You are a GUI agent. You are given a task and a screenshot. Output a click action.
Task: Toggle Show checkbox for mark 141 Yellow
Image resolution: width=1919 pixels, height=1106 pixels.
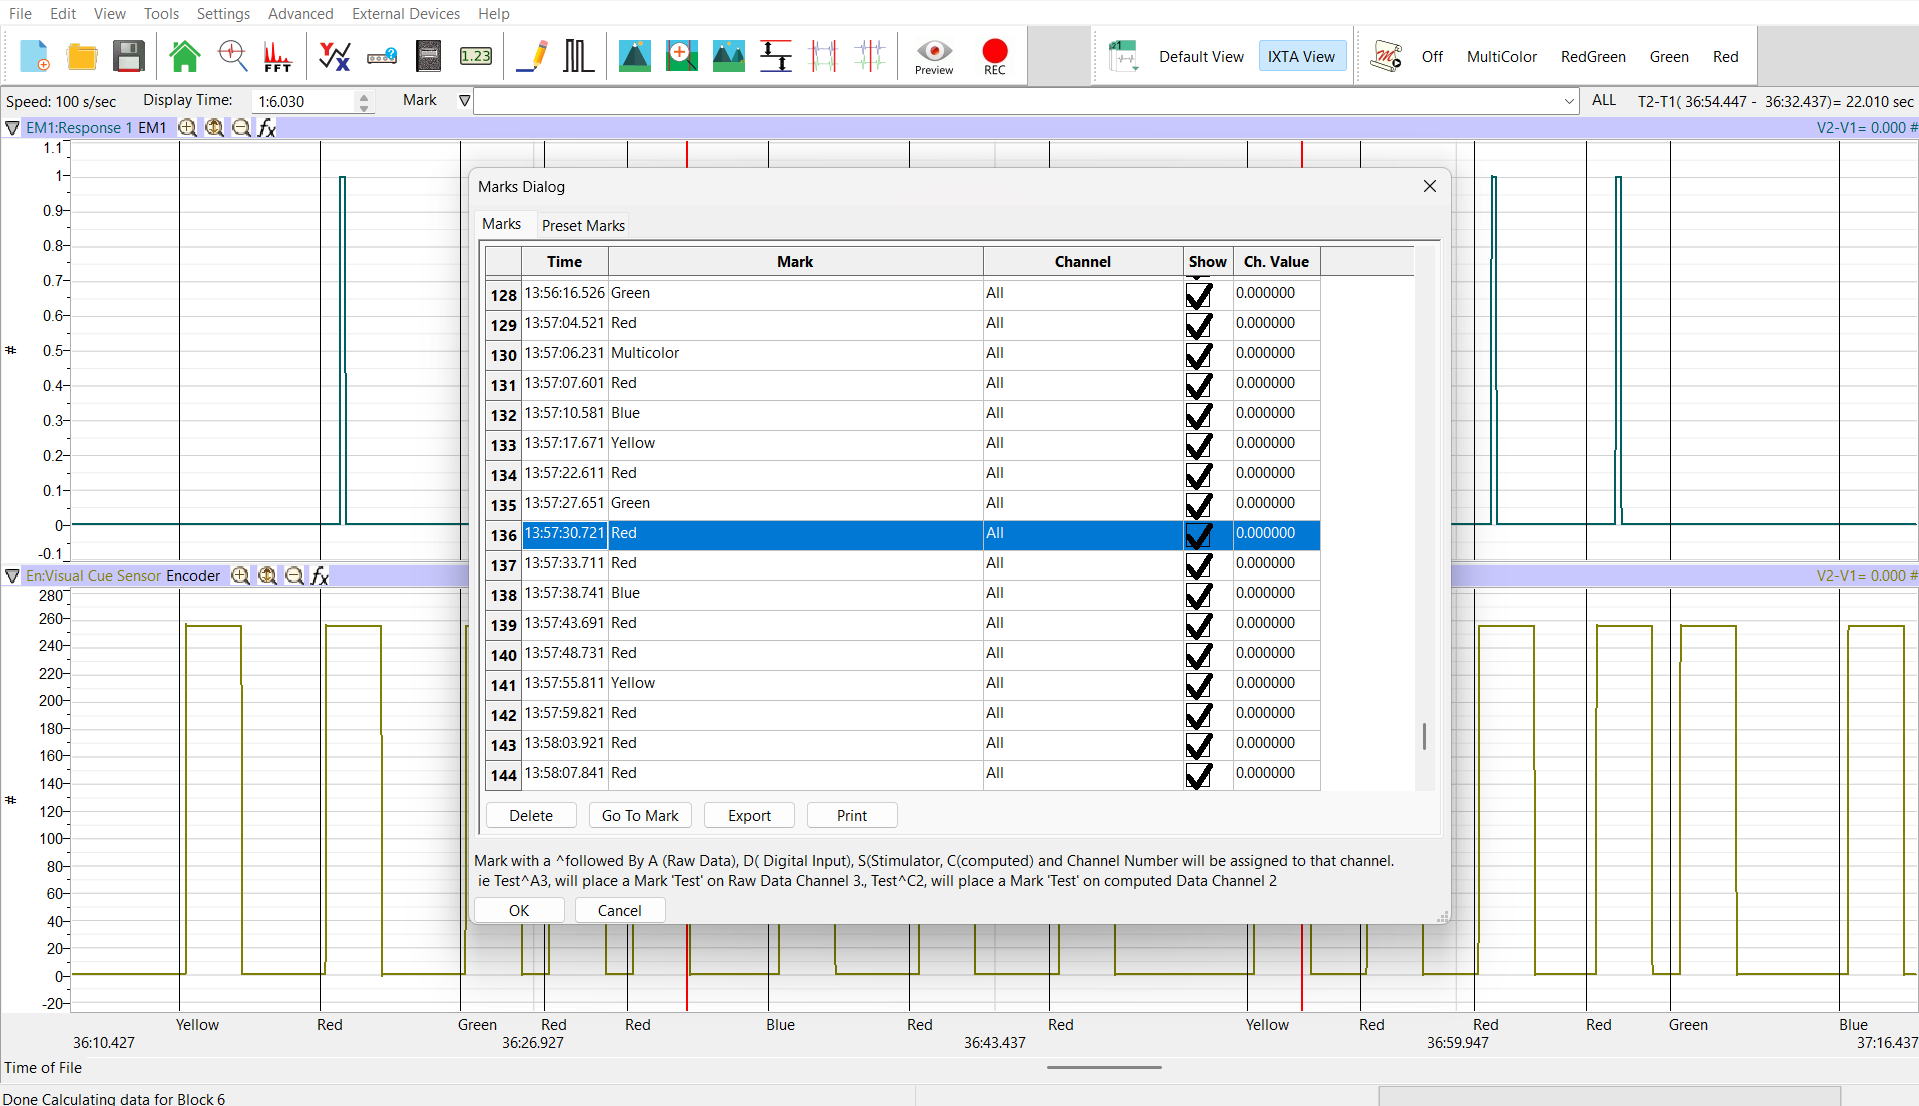click(1199, 685)
